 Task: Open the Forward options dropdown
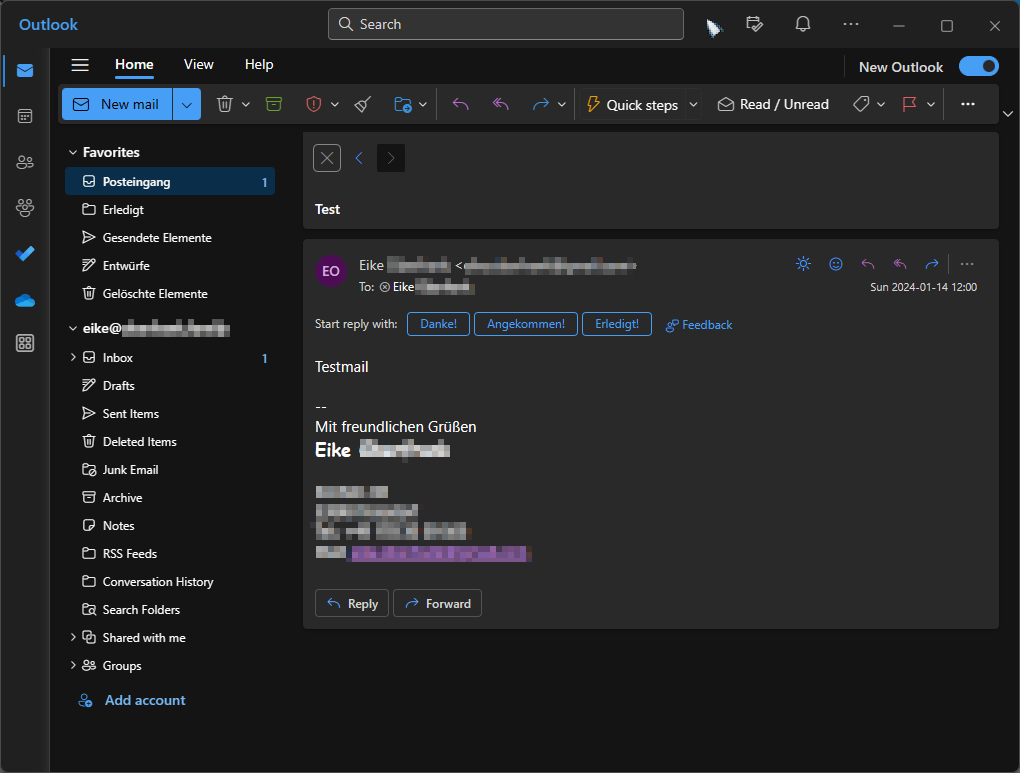click(561, 104)
